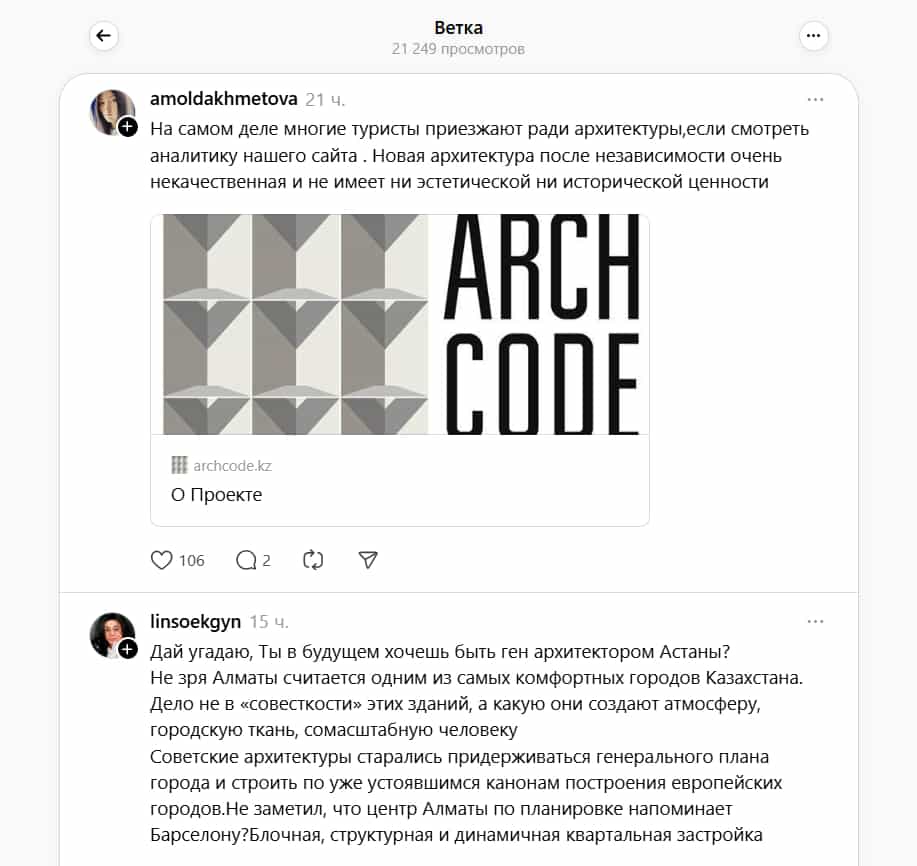Repost amoldakhmetova's post
917x866 pixels.
313,560
